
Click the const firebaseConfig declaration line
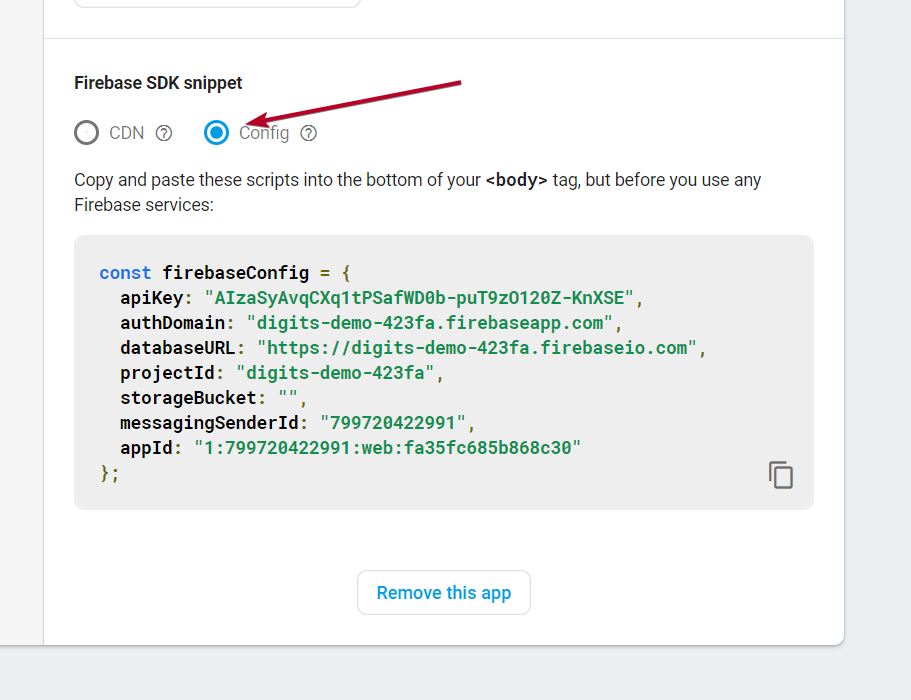click(225, 273)
